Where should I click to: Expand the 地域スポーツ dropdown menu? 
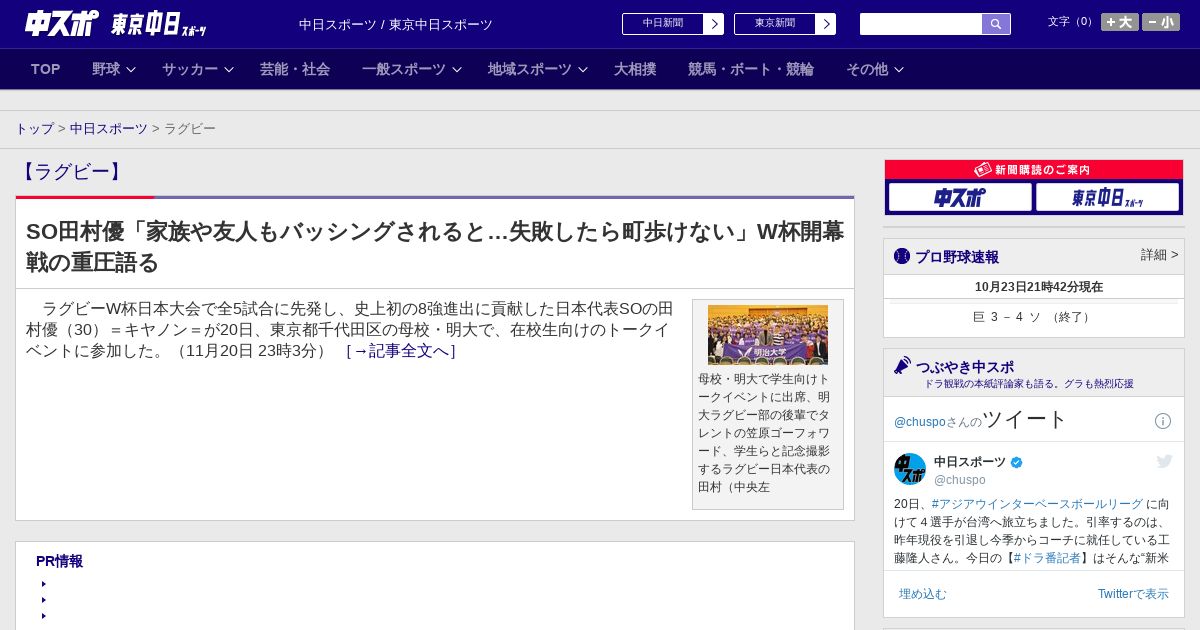[x=537, y=69]
